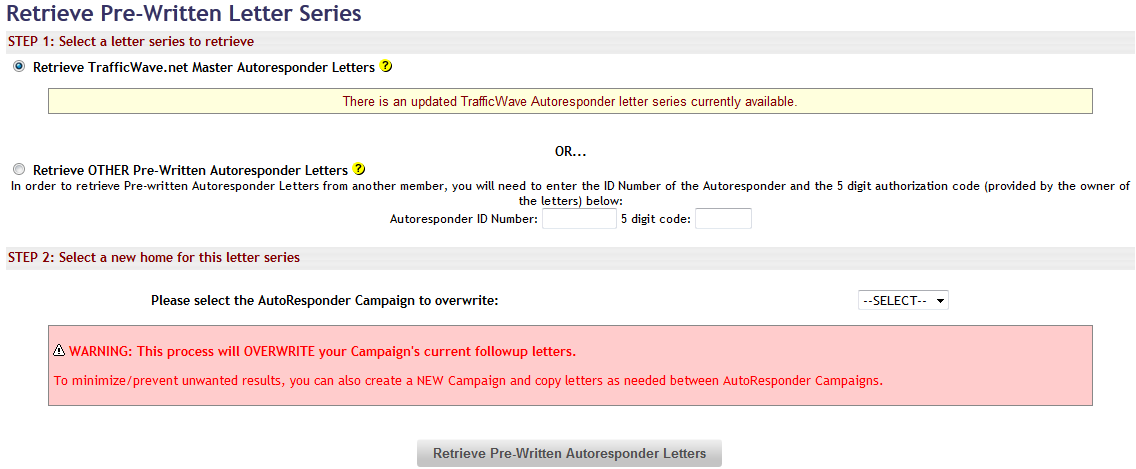Click the yellow updated letter series notice
This screenshot has width=1136, height=469.
click(570, 101)
